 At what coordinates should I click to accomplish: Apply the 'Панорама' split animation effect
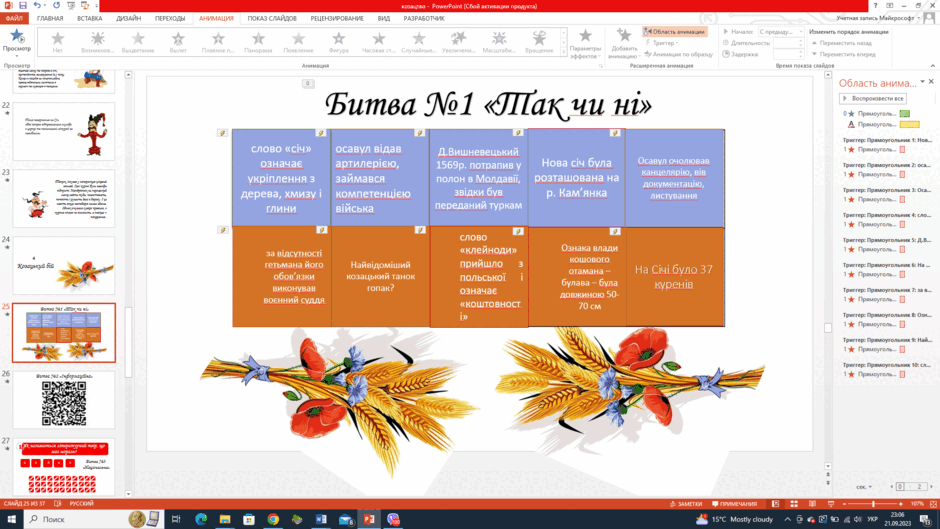(258, 43)
